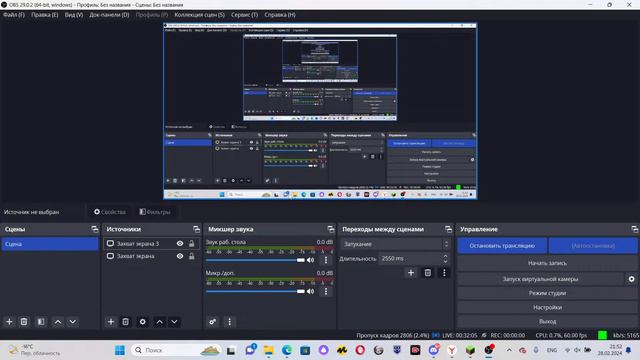
Task: Open Справка menu
Action: pyautogui.click(x=280, y=15)
